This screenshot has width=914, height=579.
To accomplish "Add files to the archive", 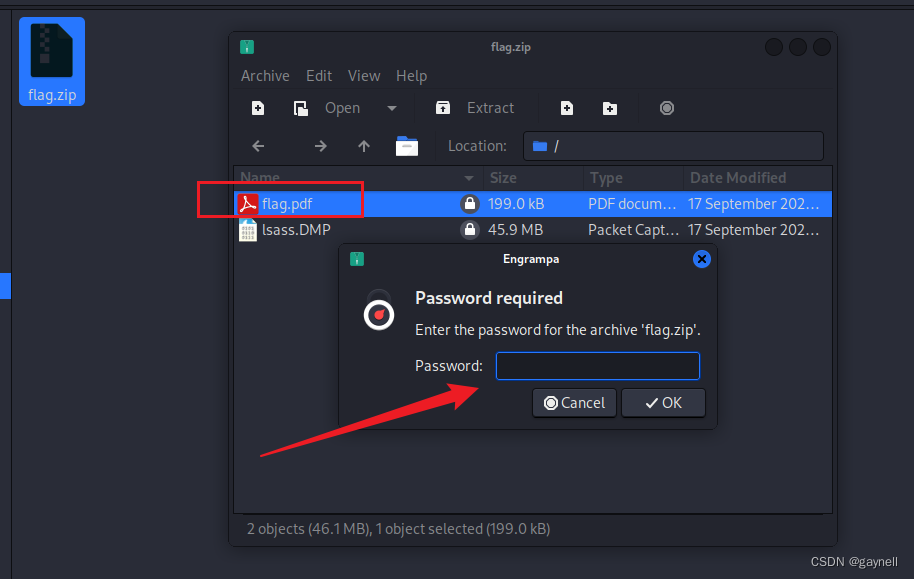I will point(567,108).
